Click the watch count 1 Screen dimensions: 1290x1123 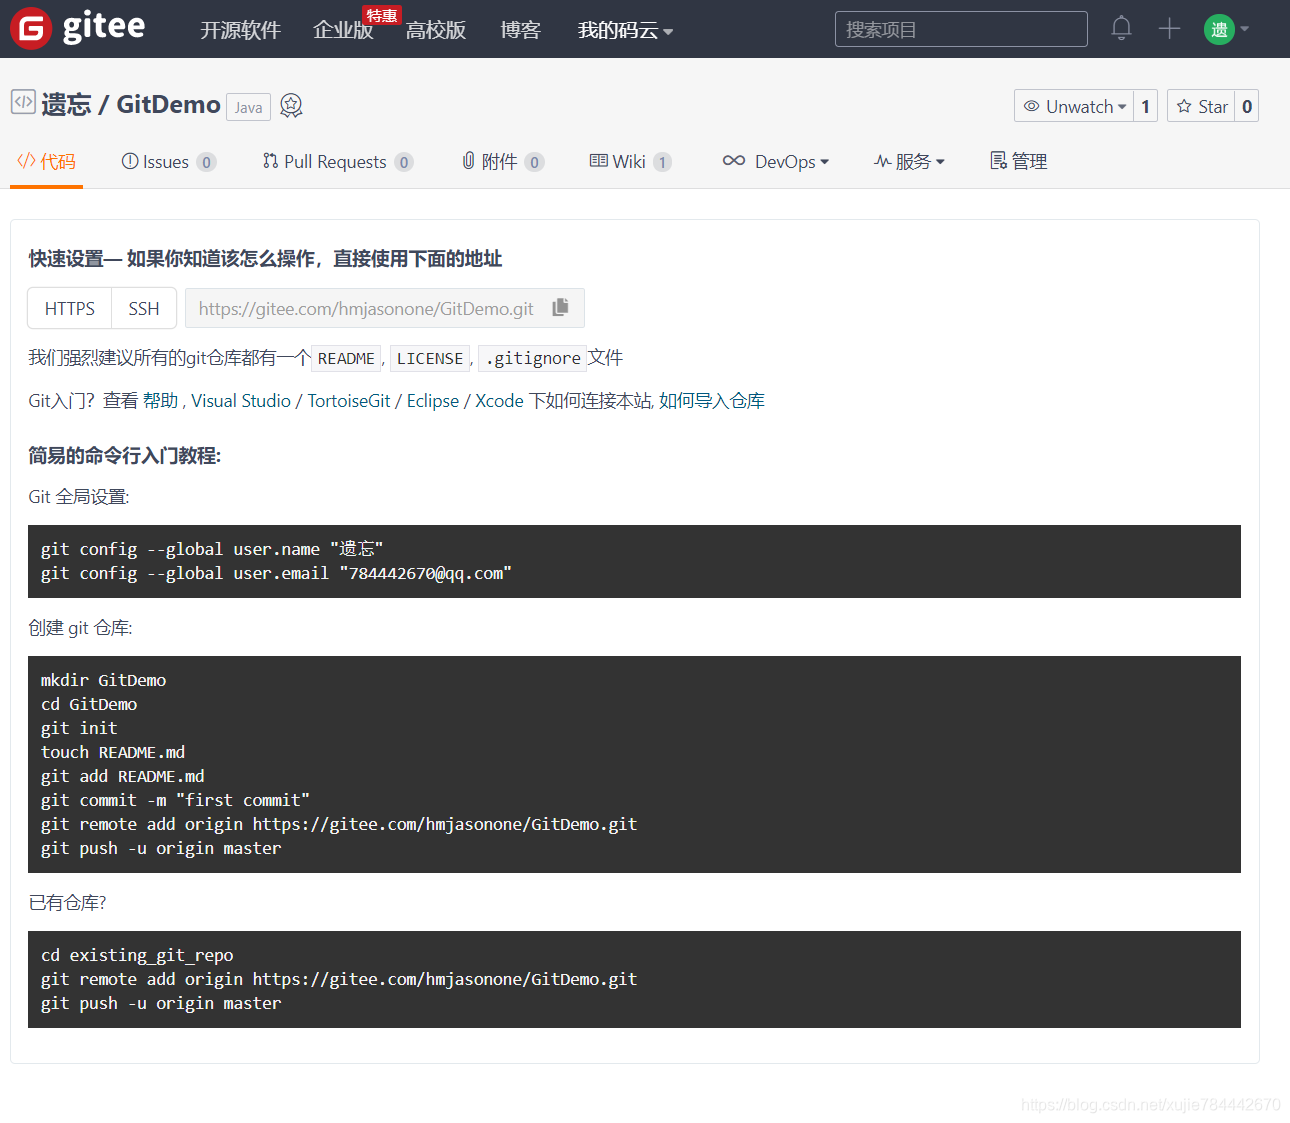point(1145,106)
